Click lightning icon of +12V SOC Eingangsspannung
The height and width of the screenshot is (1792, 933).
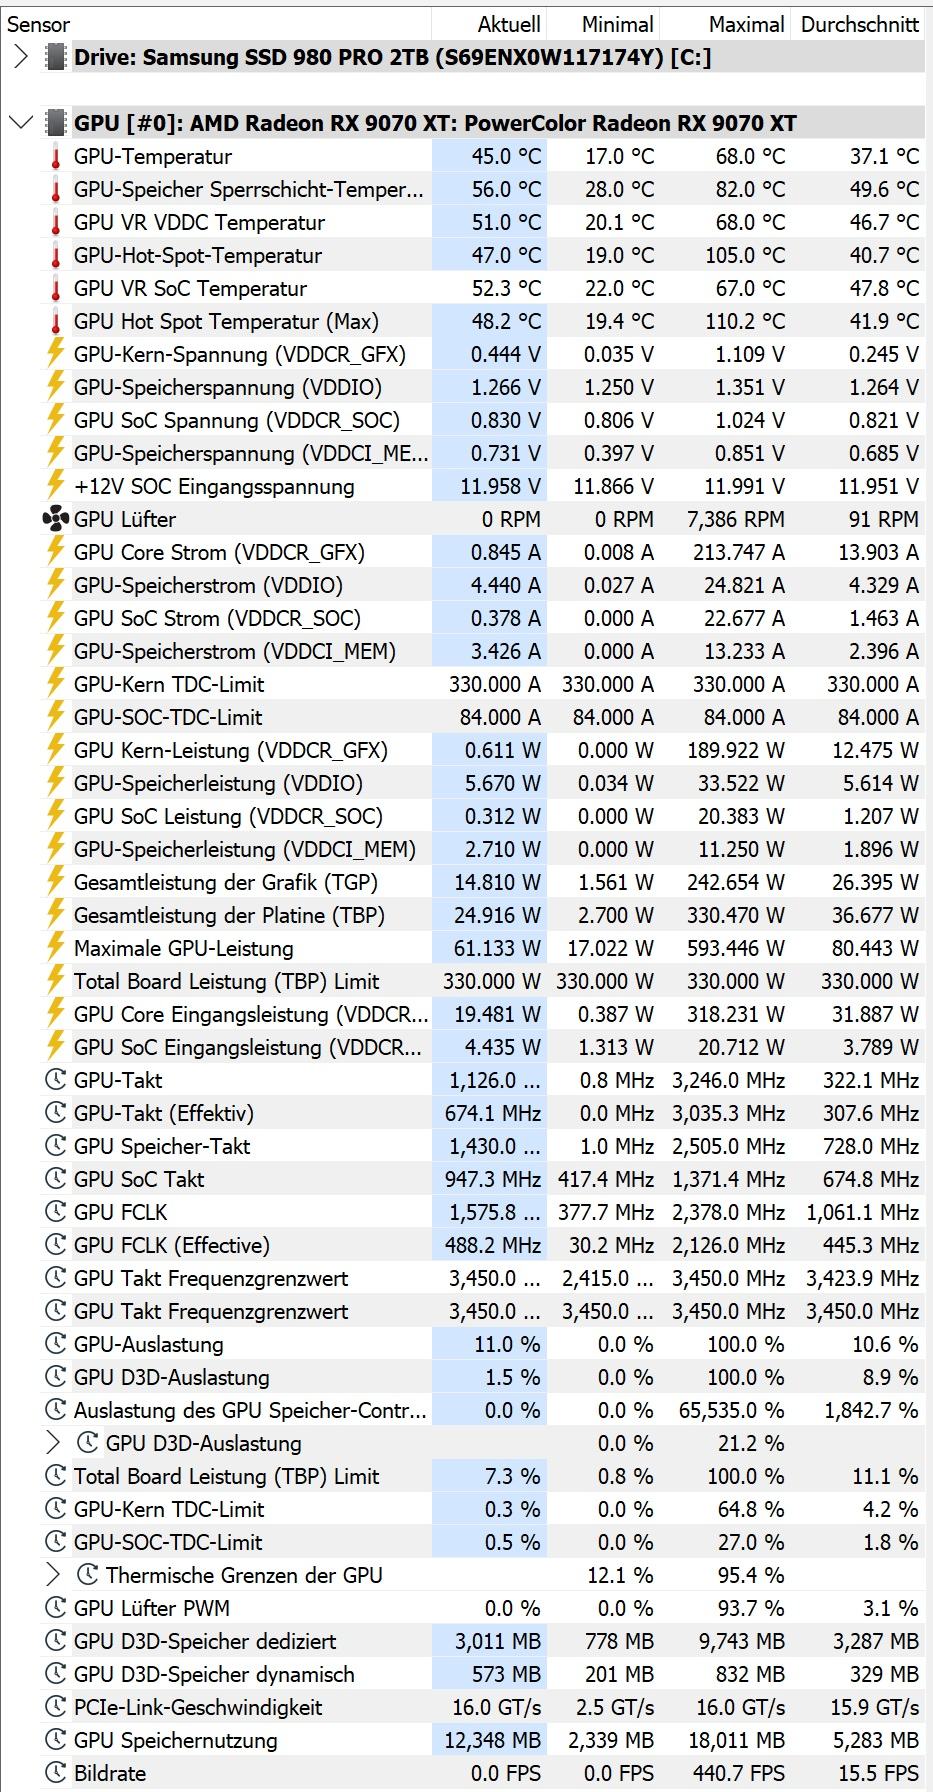[56, 485]
